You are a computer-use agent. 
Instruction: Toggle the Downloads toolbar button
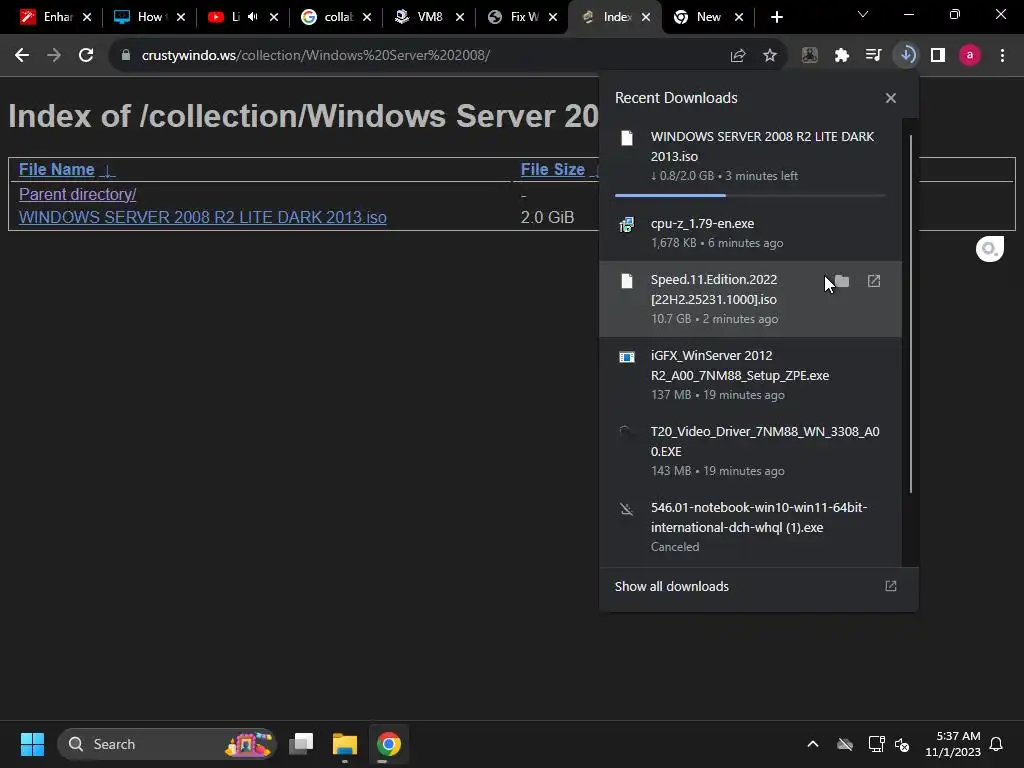[x=906, y=56]
